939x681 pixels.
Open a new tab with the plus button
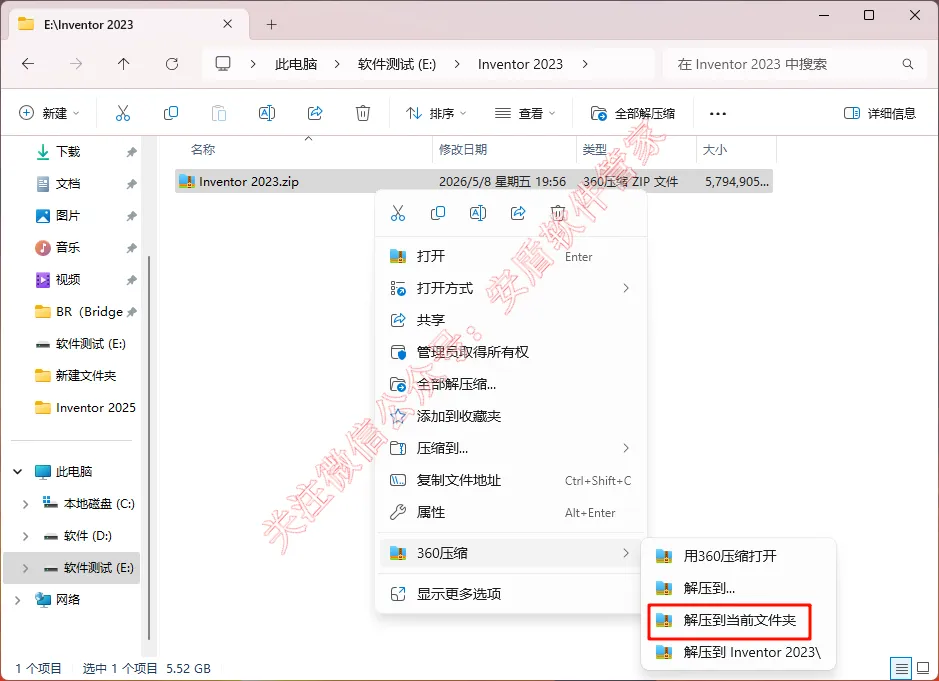[271, 25]
